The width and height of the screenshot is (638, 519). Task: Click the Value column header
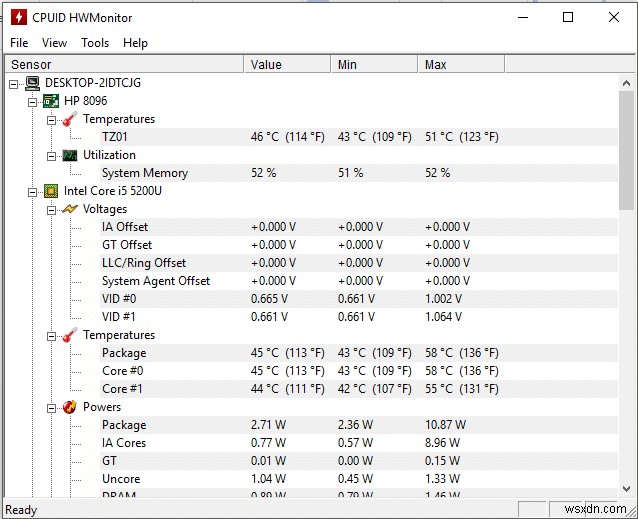click(x=286, y=64)
